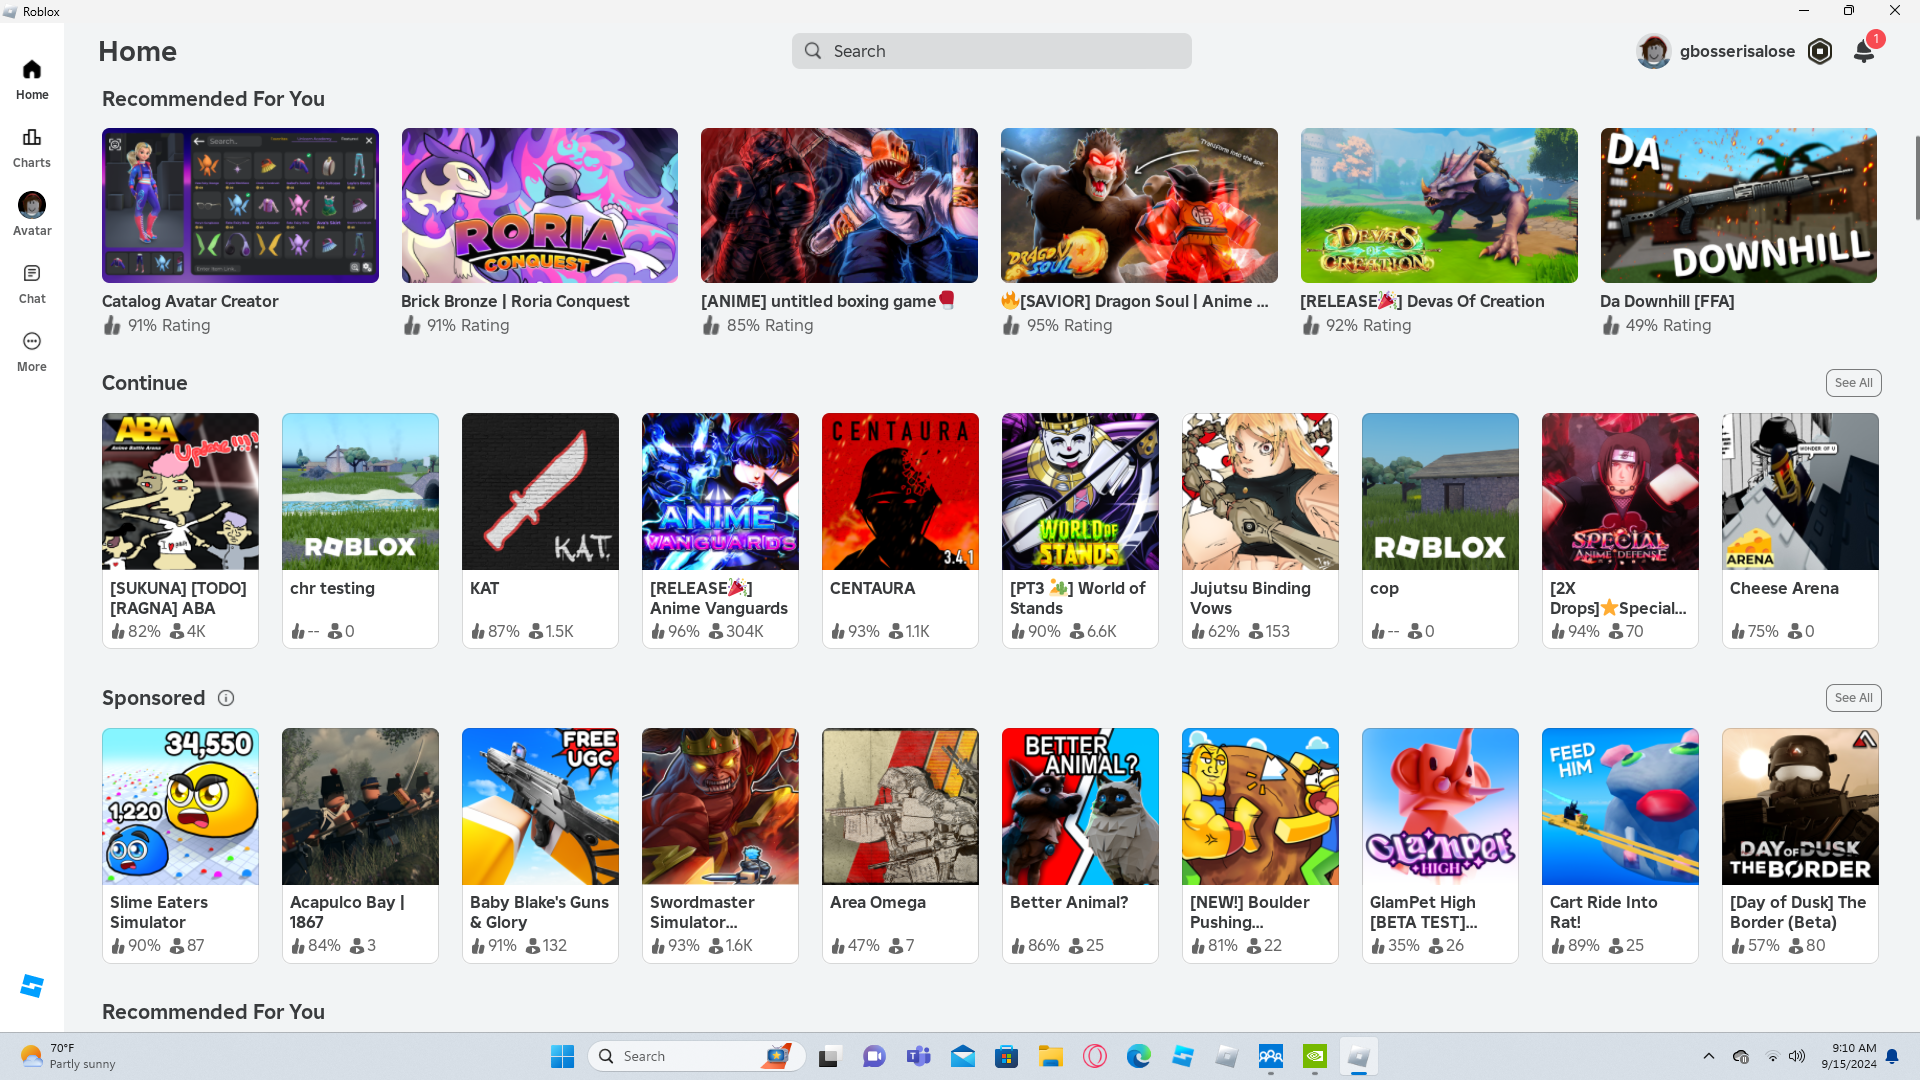Screen dimensions: 1920x1080
Task: Open Opera browser from taskbar
Action: click(x=1095, y=1056)
